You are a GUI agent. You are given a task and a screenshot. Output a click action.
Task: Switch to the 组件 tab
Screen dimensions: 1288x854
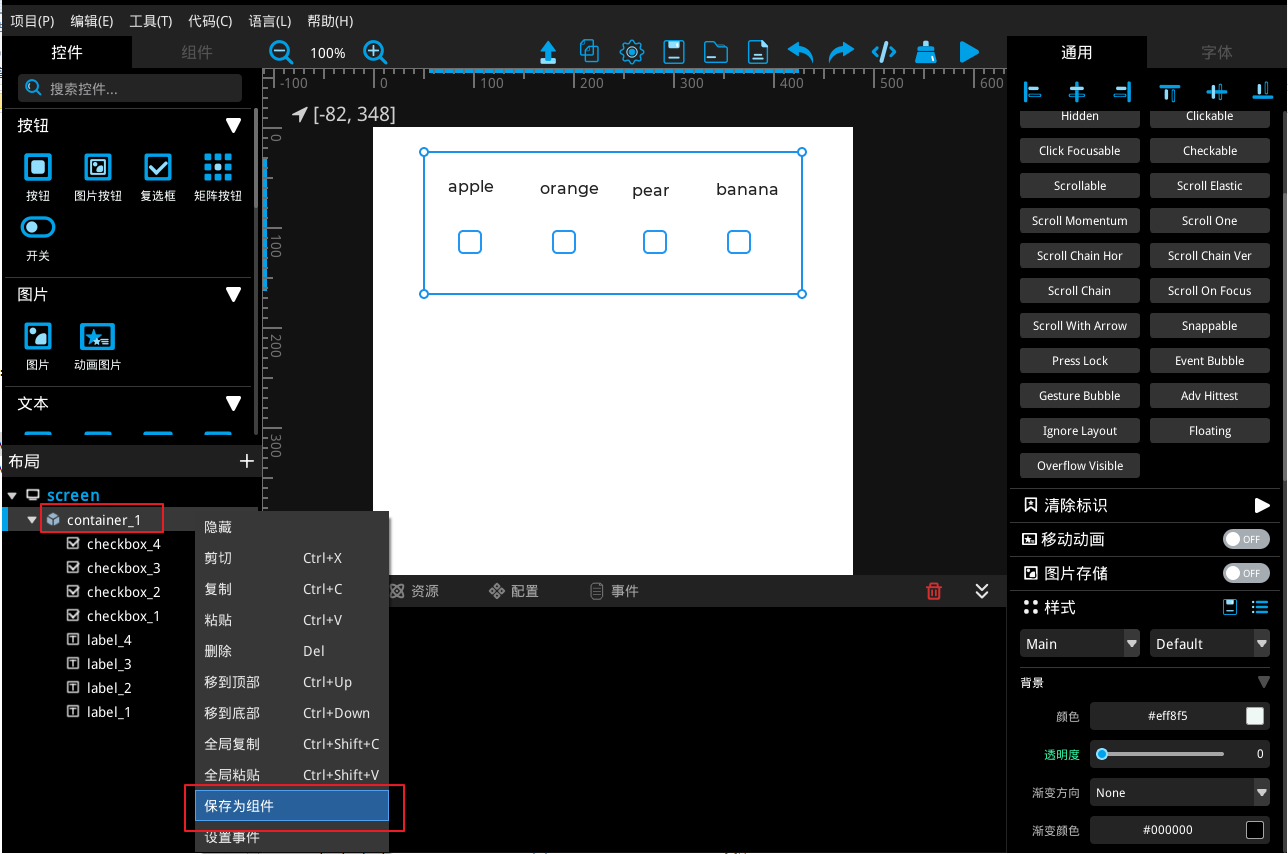click(x=197, y=52)
